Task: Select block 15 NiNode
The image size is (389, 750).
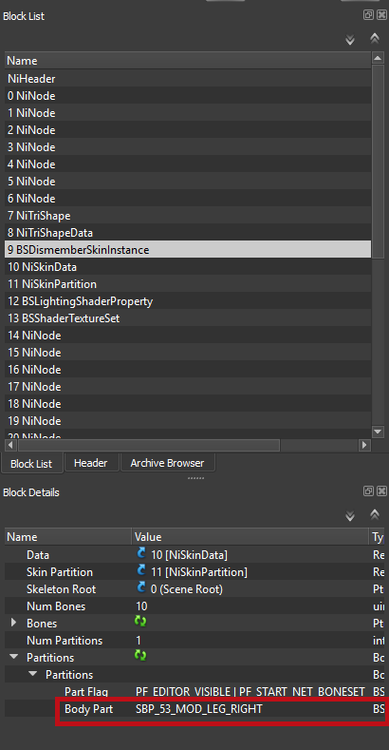Action: point(188,353)
